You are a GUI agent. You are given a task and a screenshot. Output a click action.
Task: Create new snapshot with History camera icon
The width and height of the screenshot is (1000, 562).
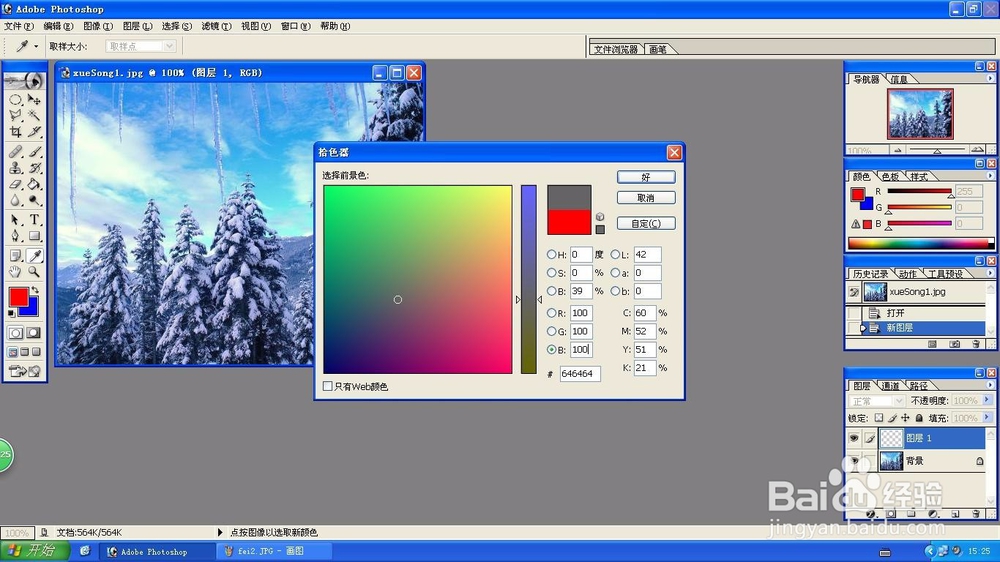[954, 344]
